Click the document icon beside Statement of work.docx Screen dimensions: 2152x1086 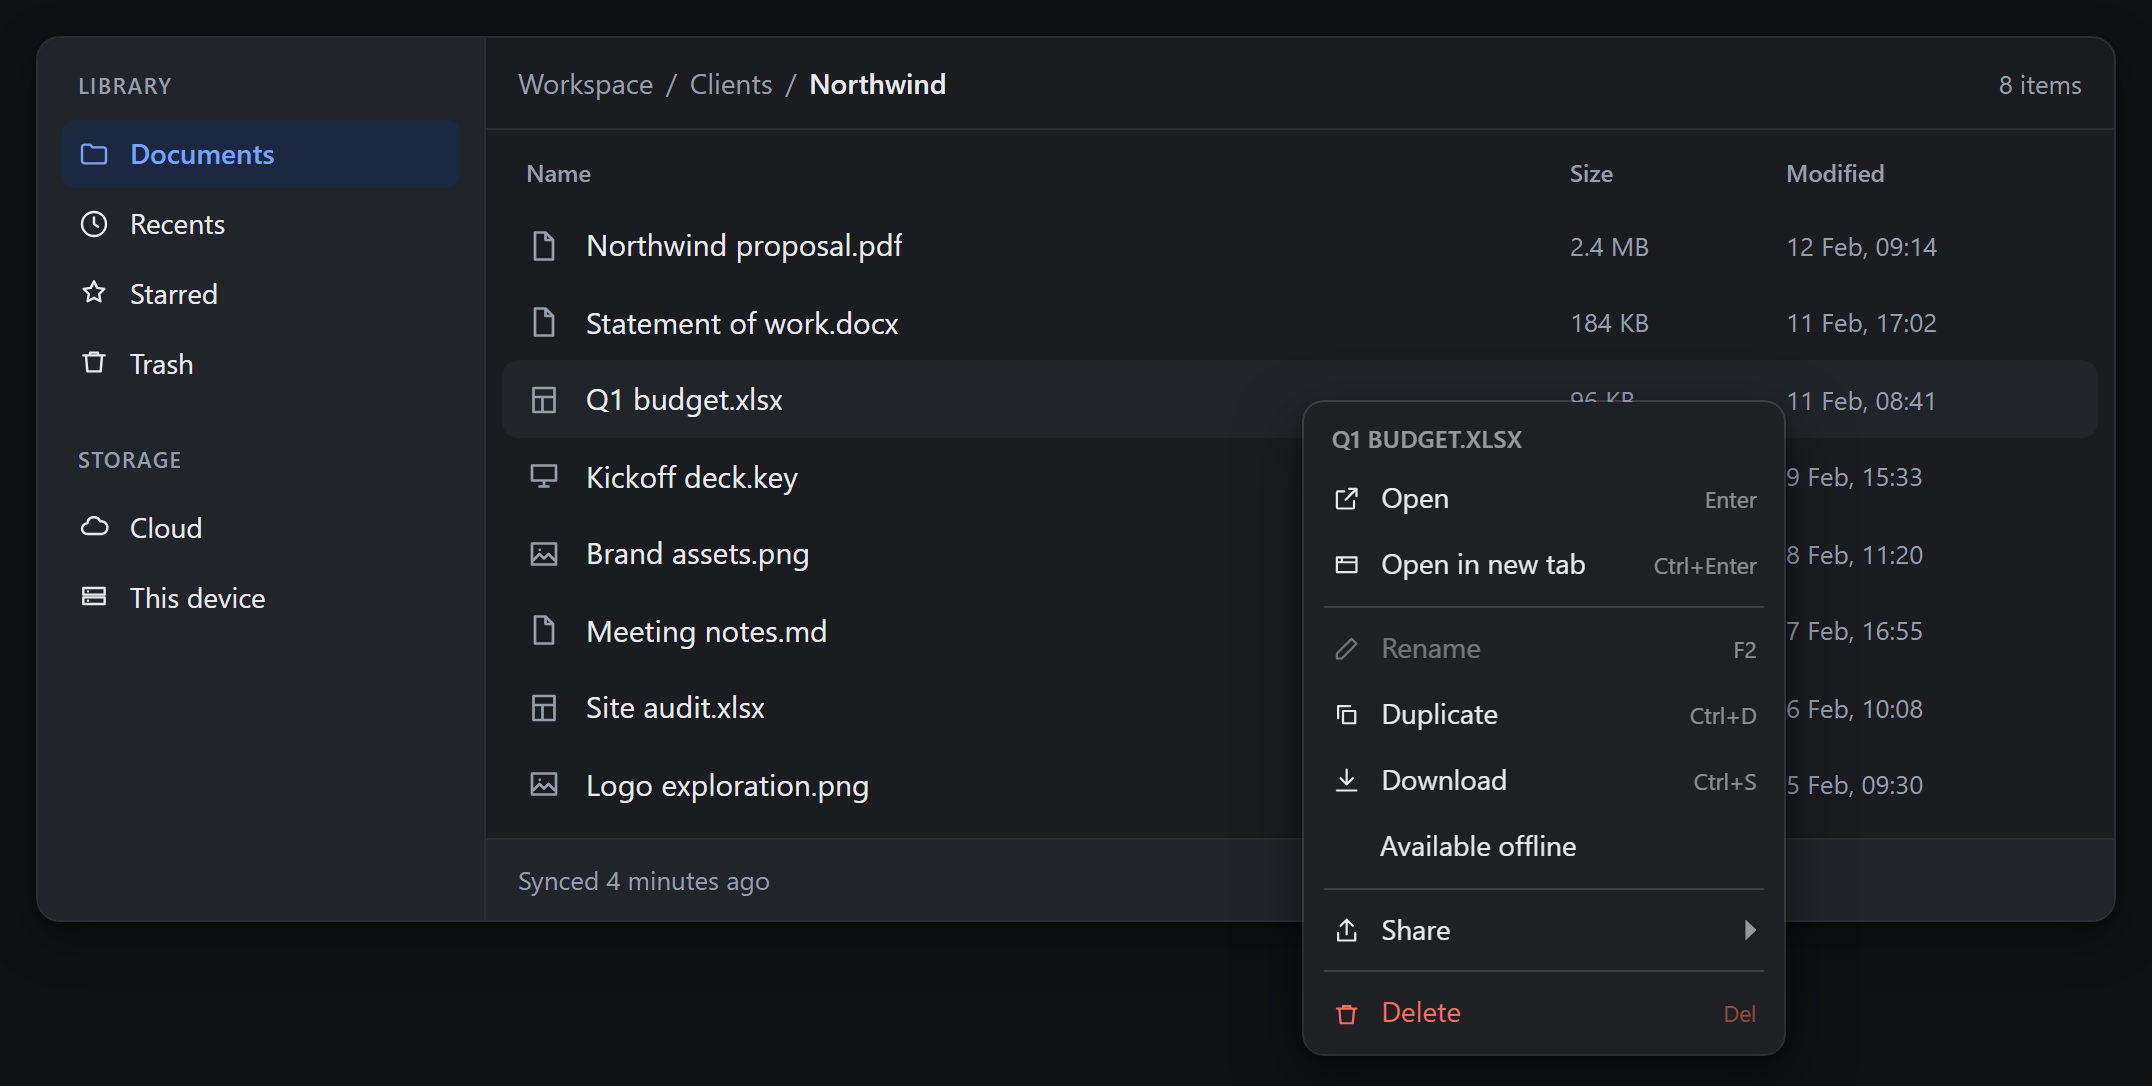point(544,323)
